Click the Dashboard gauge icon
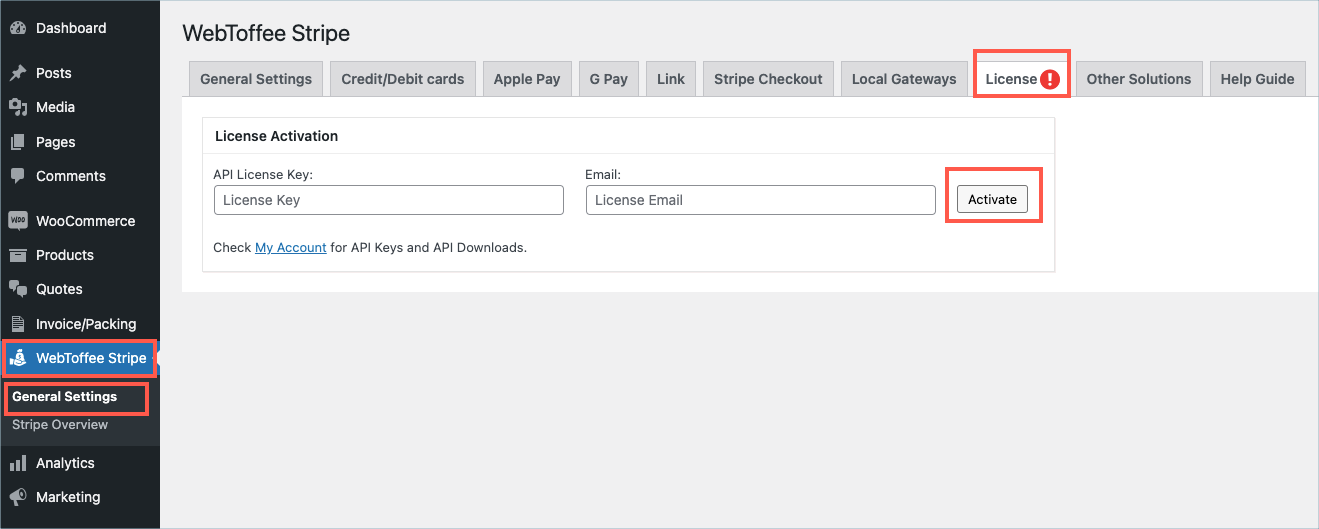 coord(18,28)
